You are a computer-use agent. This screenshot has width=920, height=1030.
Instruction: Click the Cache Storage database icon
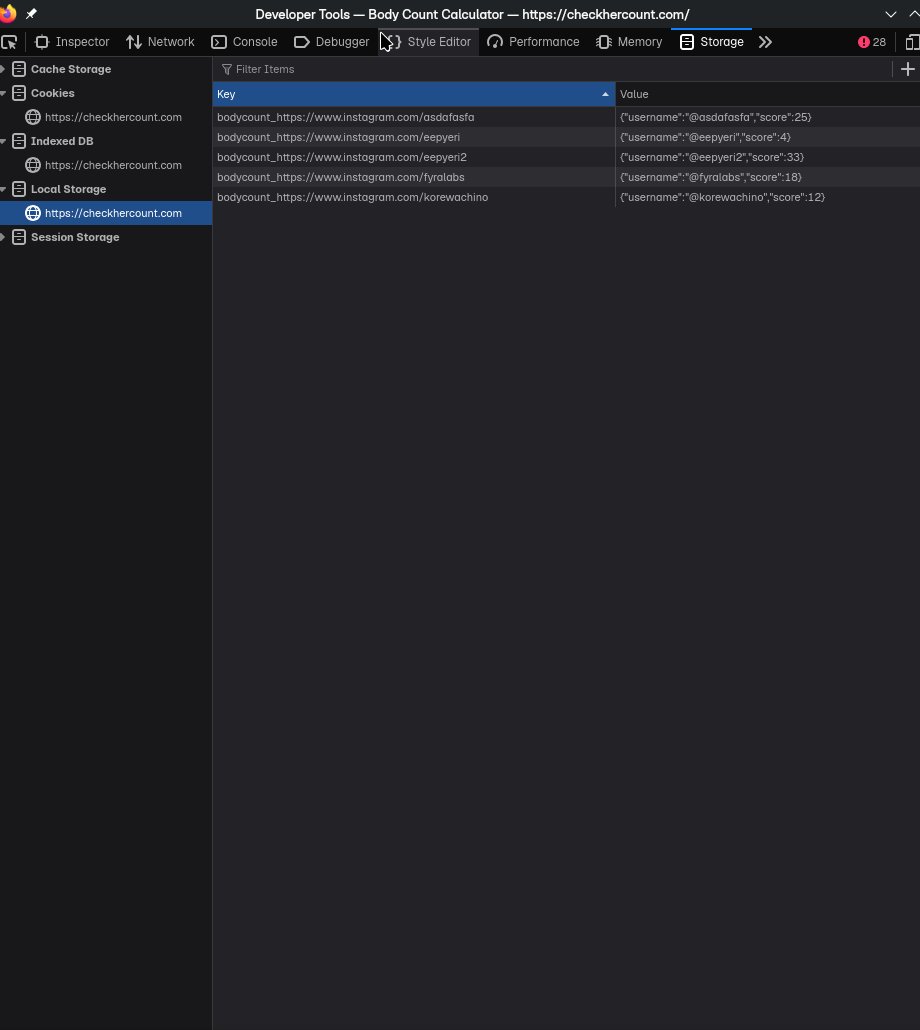coord(19,69)
